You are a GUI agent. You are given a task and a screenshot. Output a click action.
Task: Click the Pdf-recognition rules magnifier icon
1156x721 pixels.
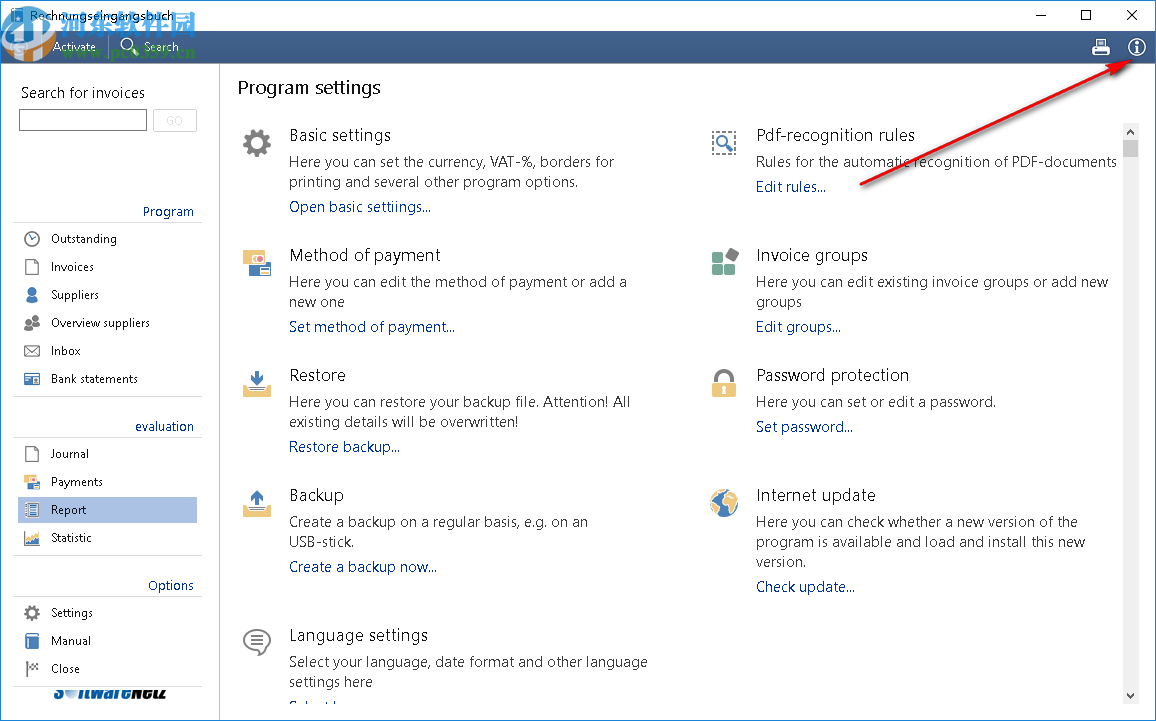coord(724,143)
